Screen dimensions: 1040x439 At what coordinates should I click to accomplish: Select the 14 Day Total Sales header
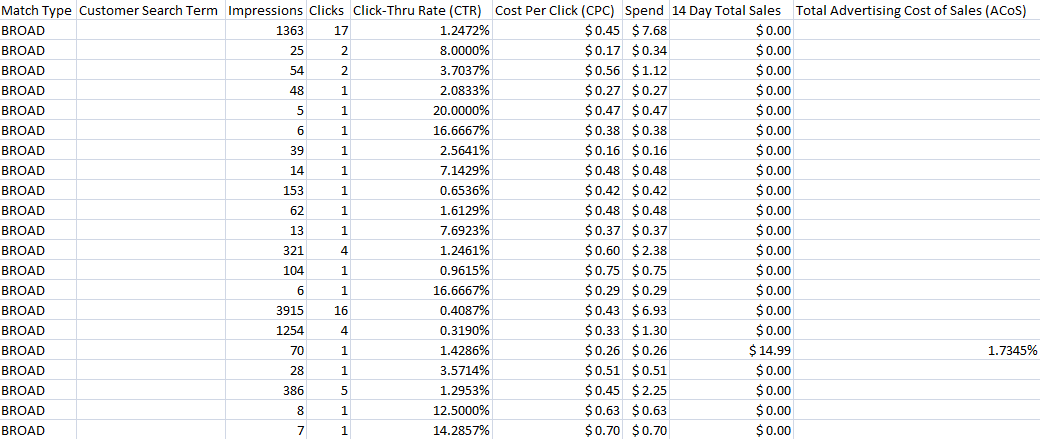730,11
